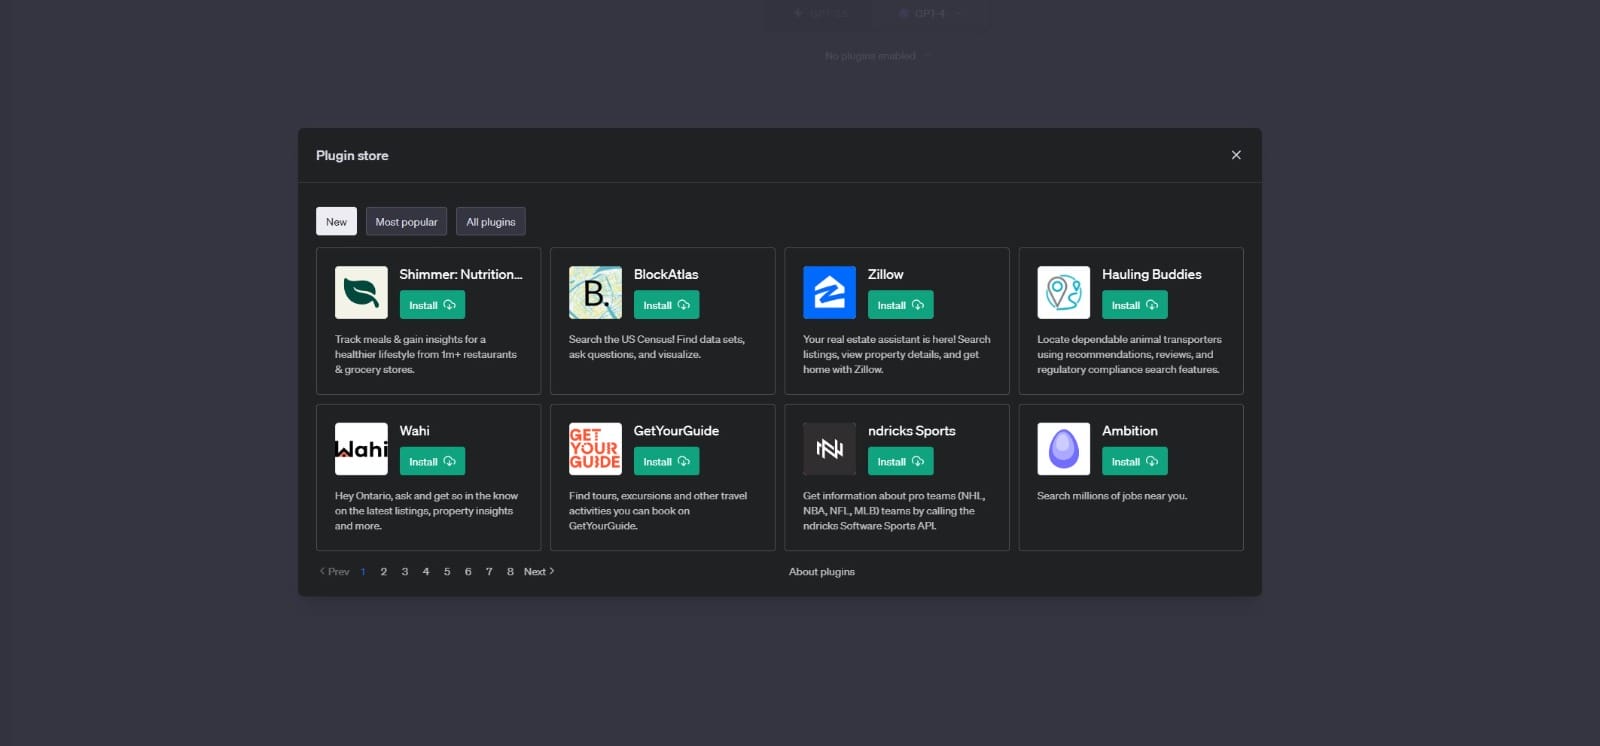Image resolution: width=1600 pixels, height=746 pixels.
Task: Click the BlockAtlas map logo icon
Action: tap(595, 292)
